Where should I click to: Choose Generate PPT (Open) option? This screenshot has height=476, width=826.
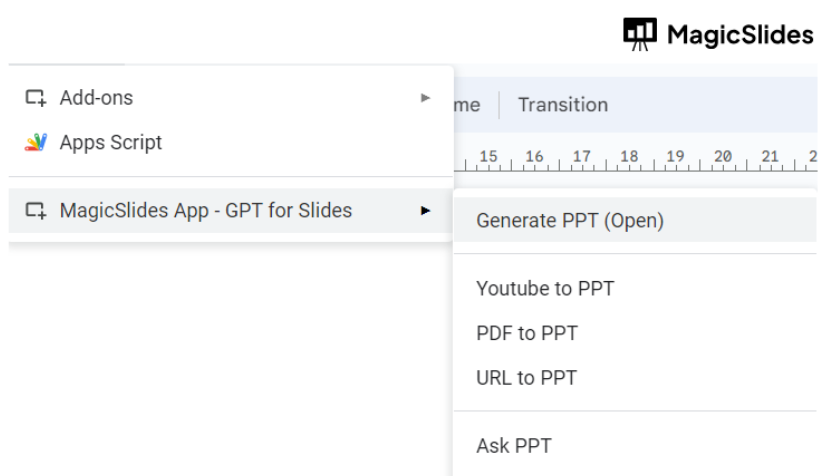pos(570,220)
